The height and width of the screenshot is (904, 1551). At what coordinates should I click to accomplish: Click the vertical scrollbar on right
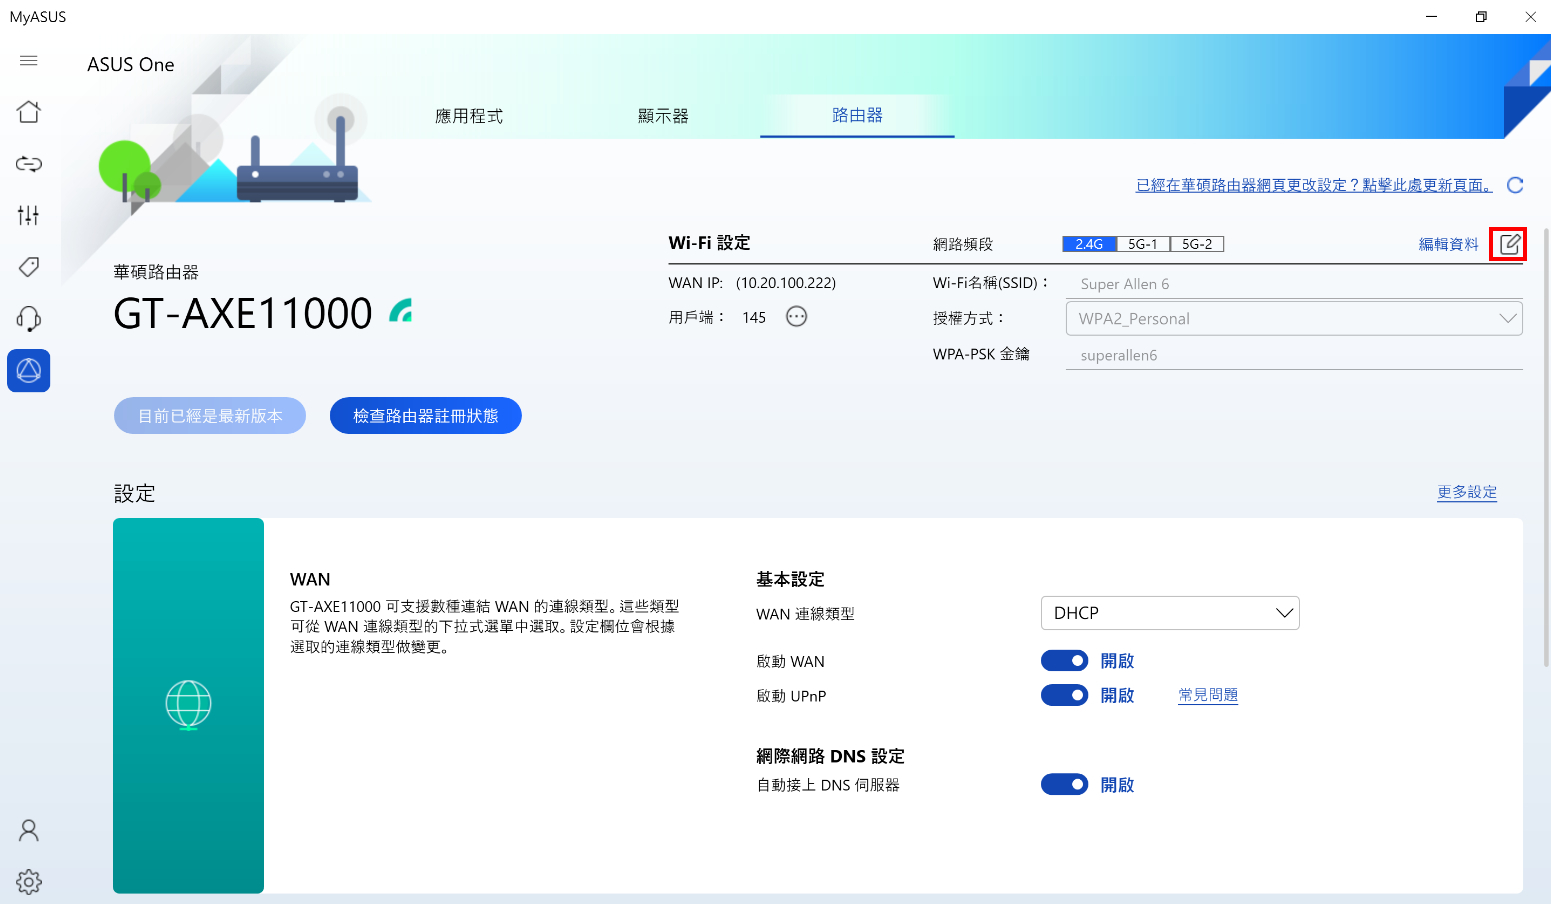click(x=1546, y=447)
